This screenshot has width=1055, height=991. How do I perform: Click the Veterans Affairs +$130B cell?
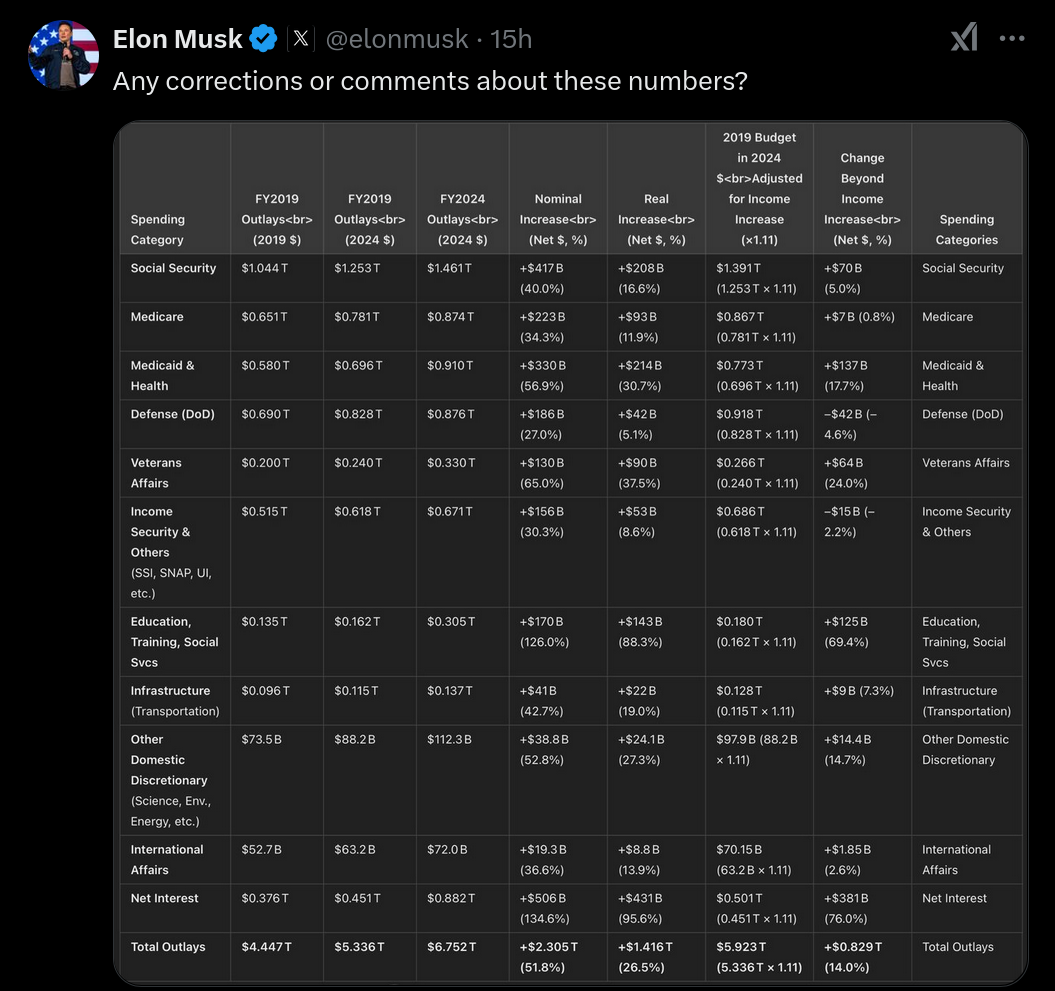coord(542,473)
